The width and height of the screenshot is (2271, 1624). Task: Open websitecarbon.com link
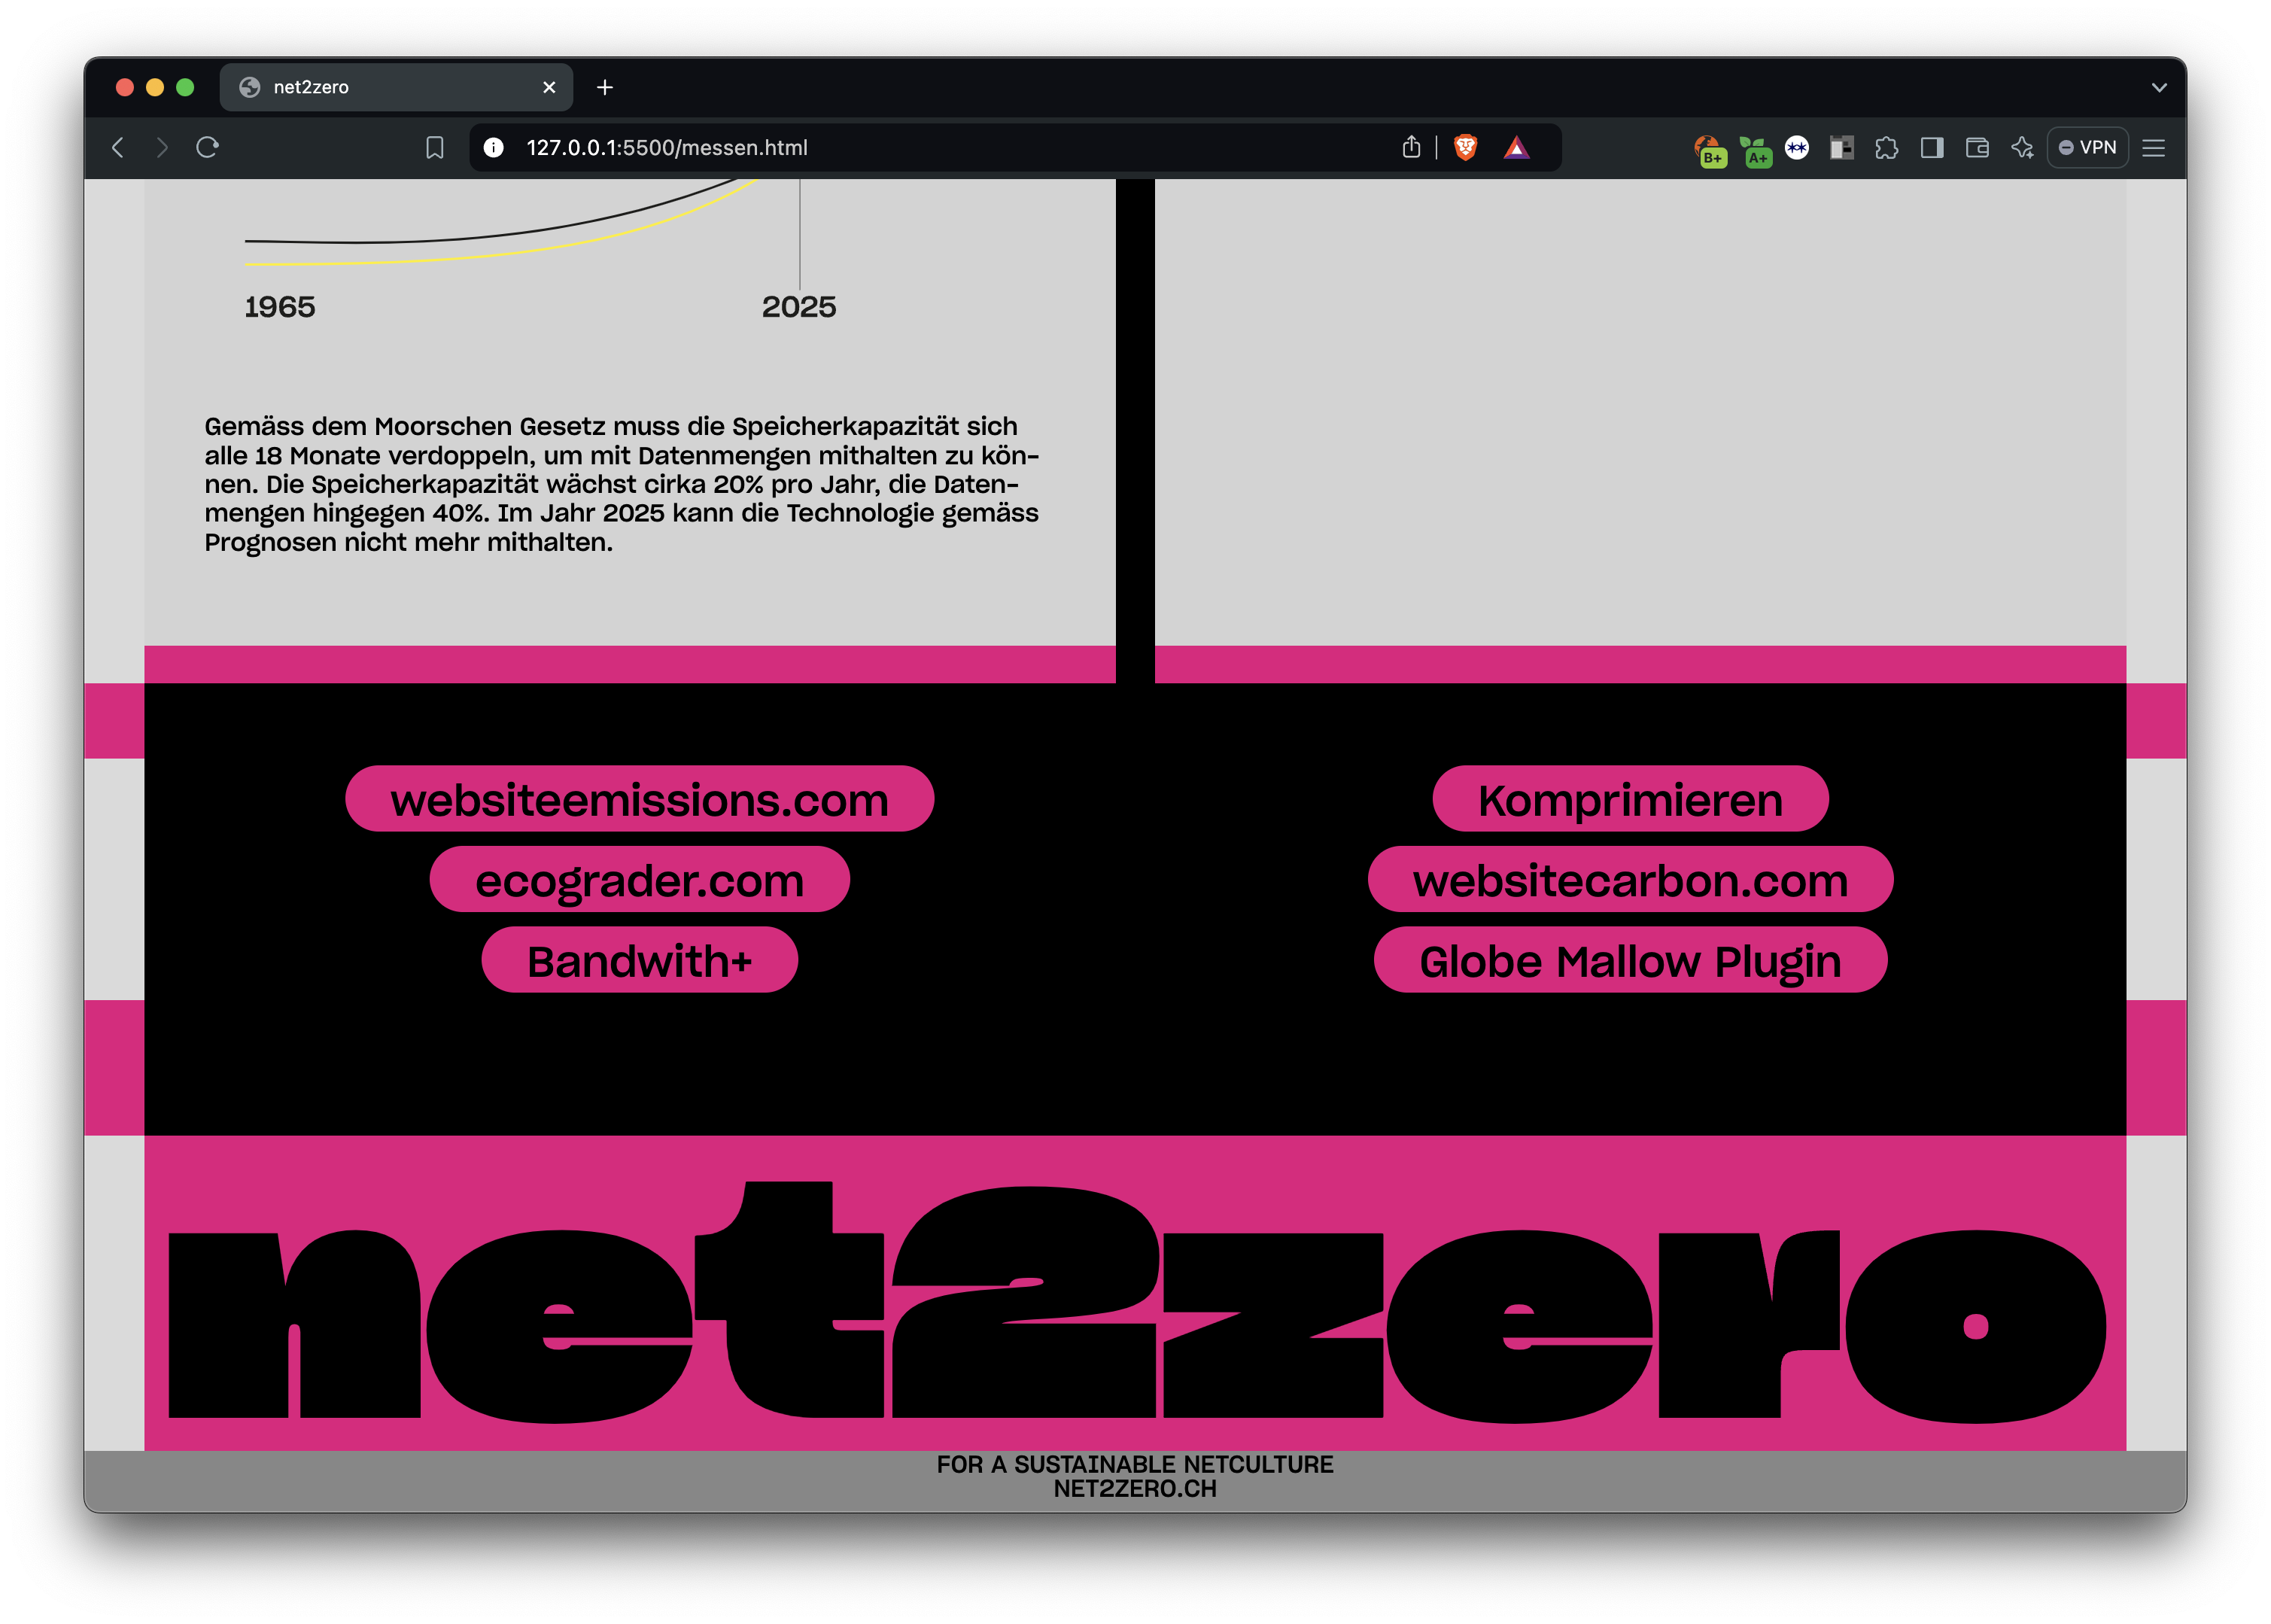[1630, 880]
